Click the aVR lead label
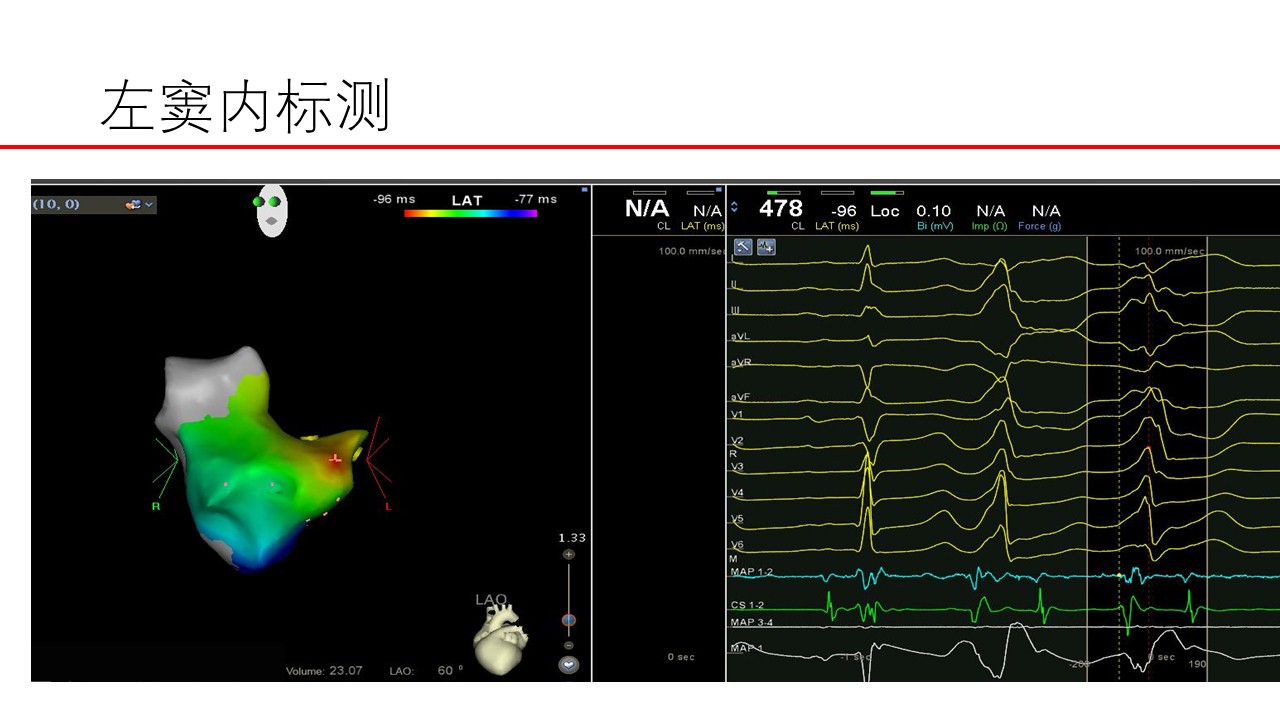 tap(741, 362)
